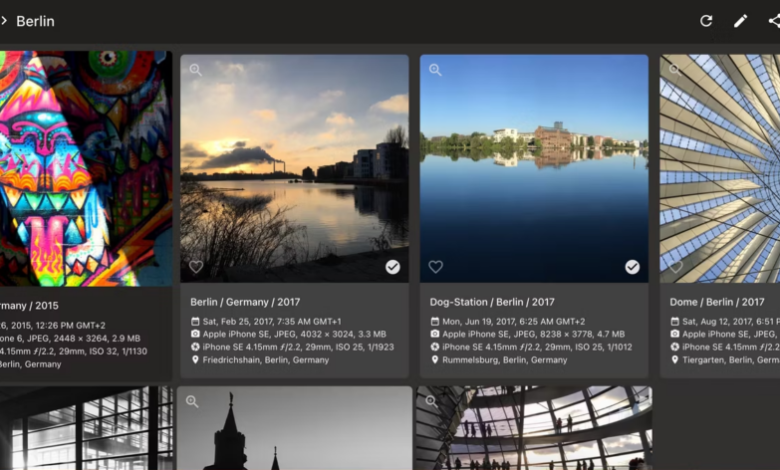780x470 pixels.
Task: Click the lens info ending ISO 25, 1/1012
Action: click(537, 347)
